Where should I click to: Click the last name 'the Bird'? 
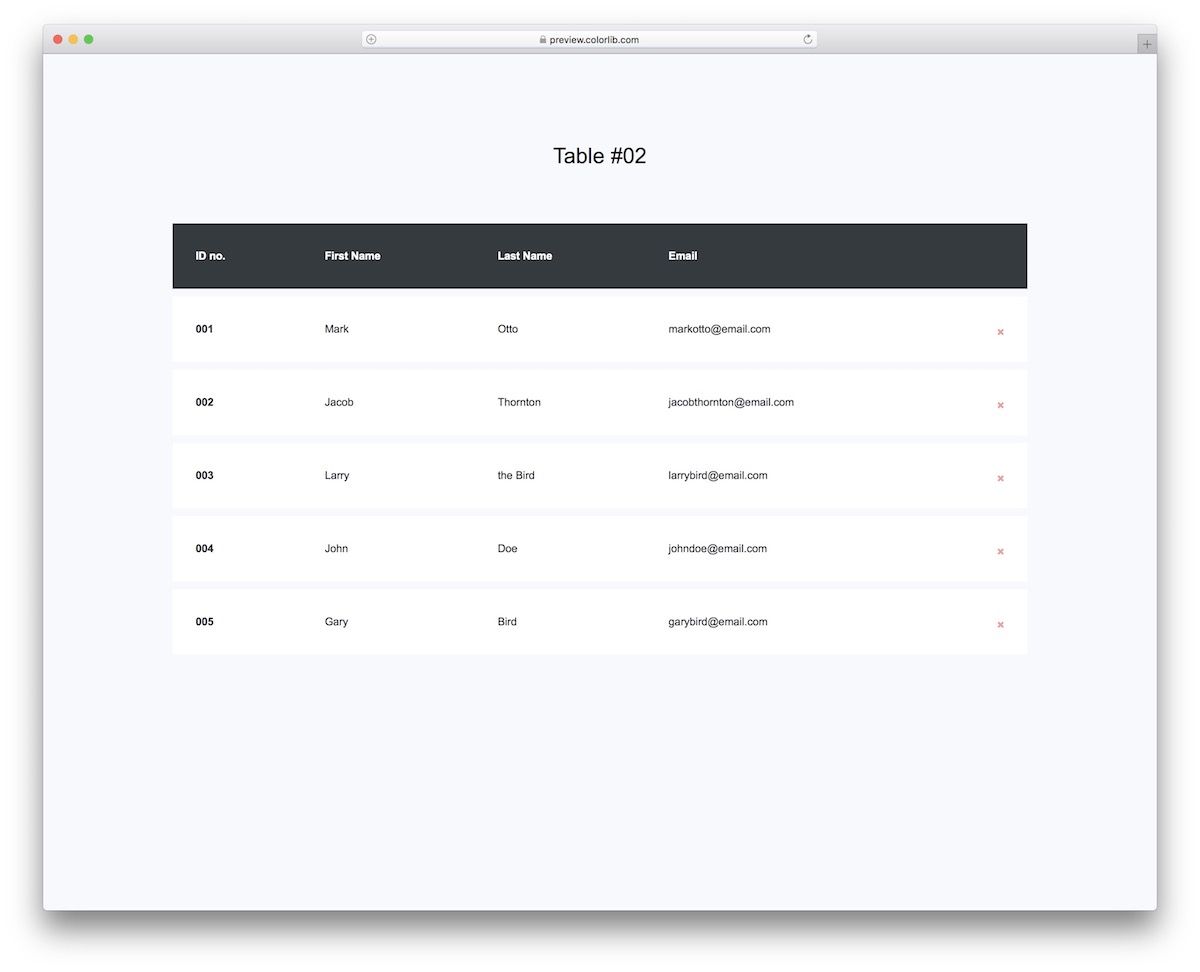(x=516, y=475)
